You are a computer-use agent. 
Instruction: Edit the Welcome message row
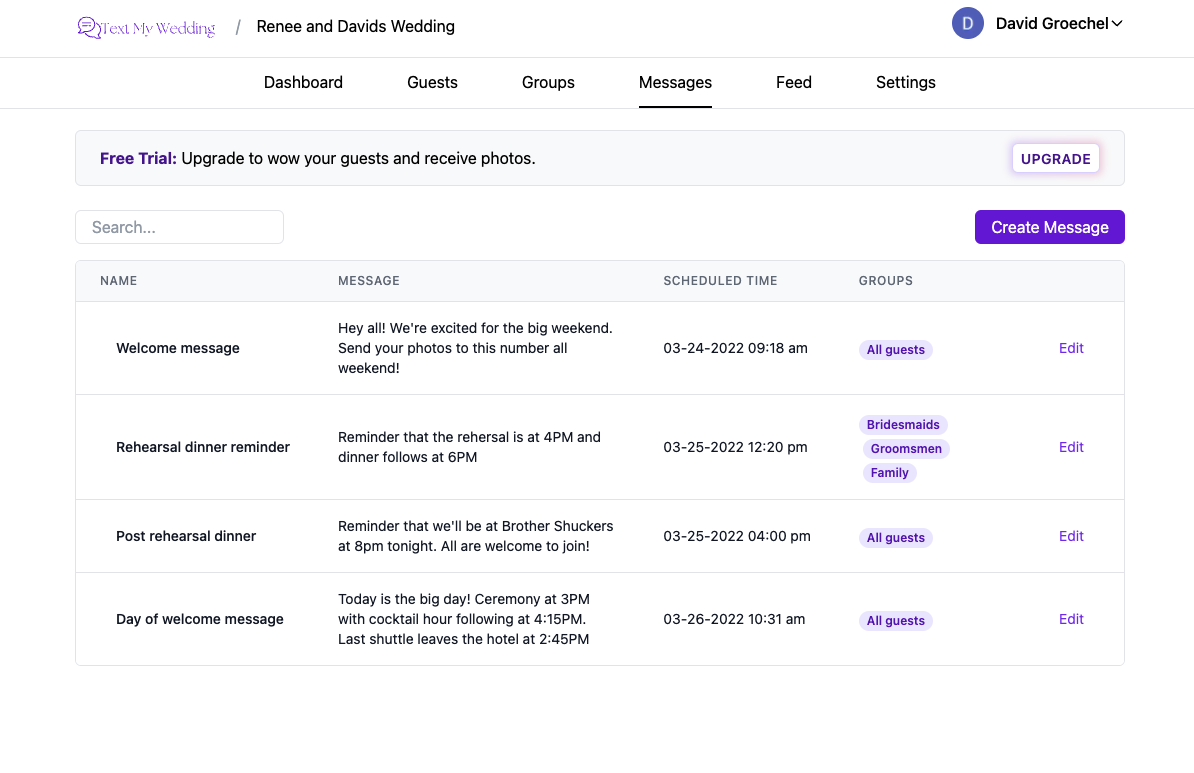(1071, 348)
